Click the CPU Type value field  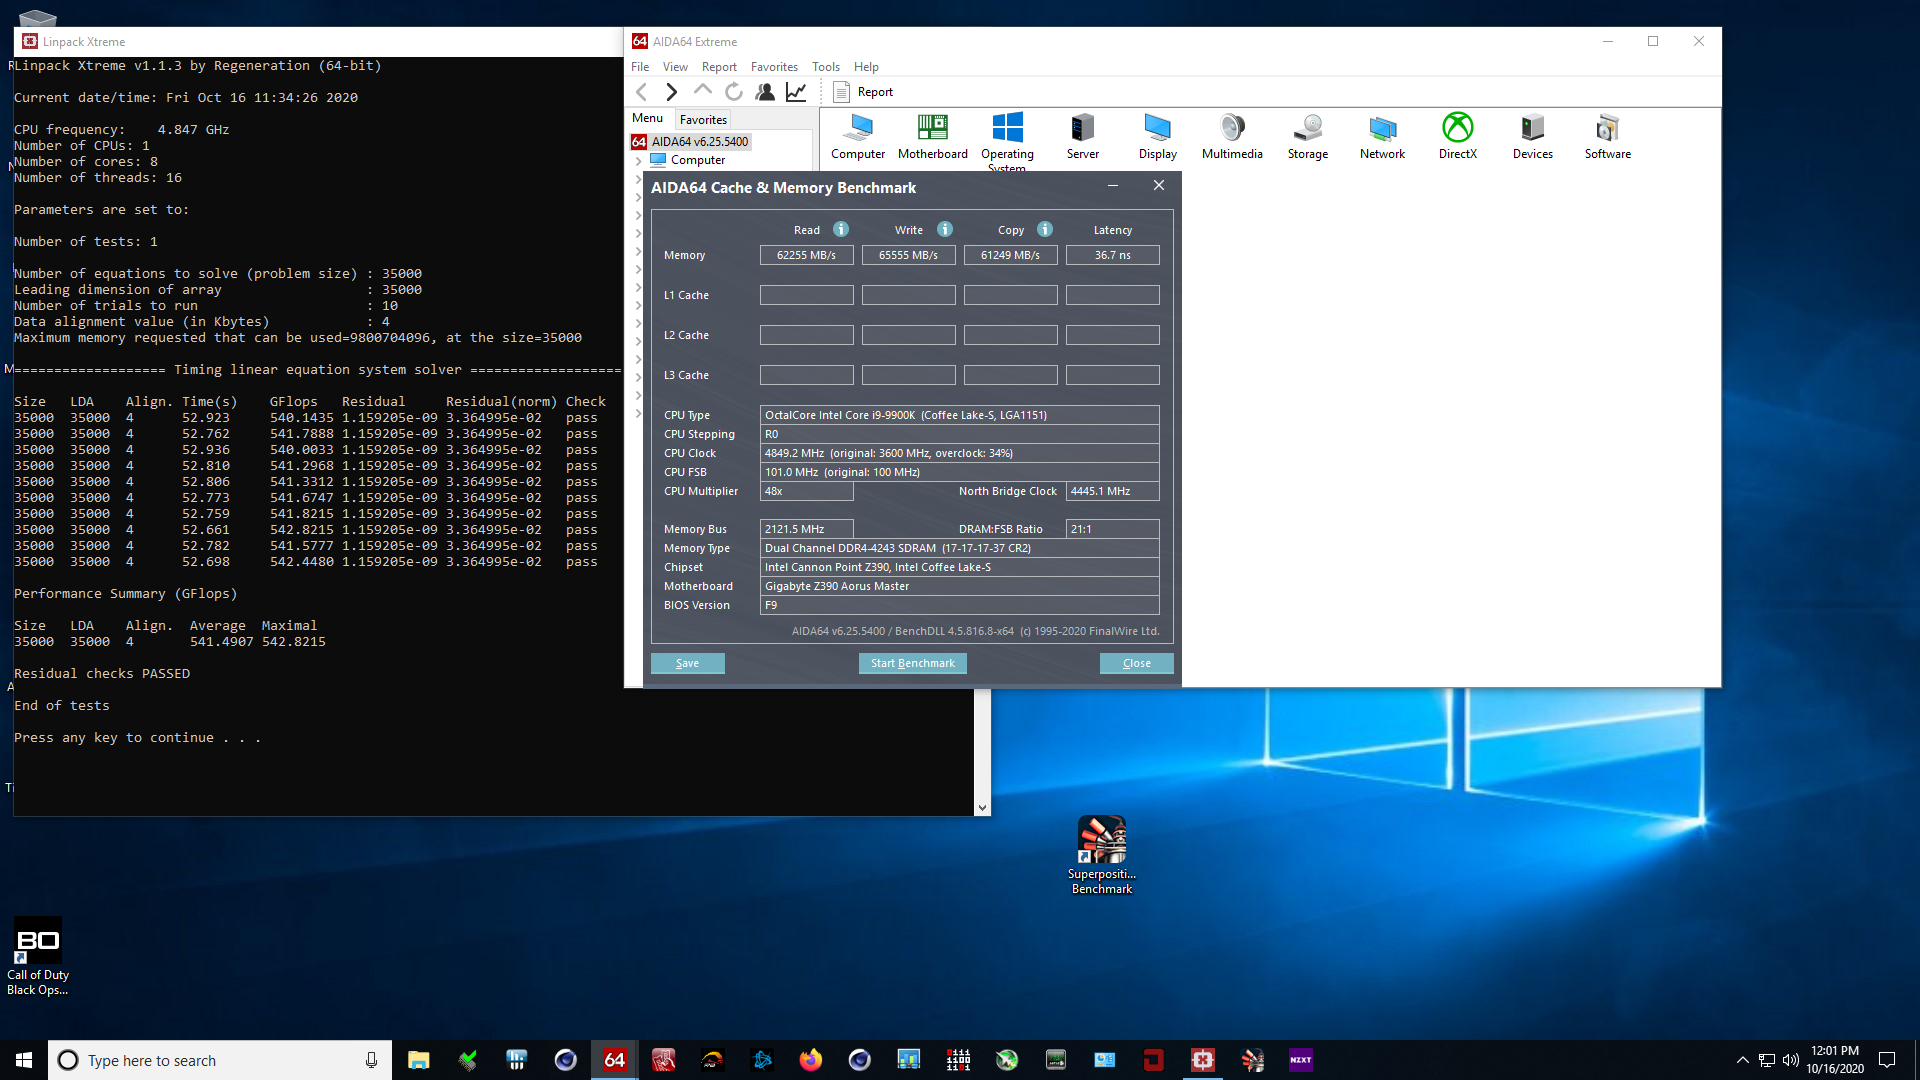coord(960,415)
